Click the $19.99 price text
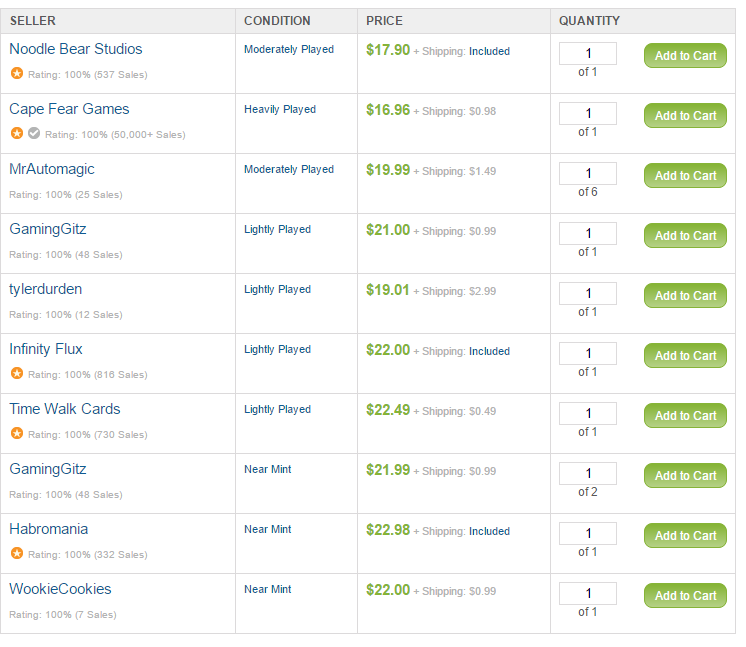 388,170
